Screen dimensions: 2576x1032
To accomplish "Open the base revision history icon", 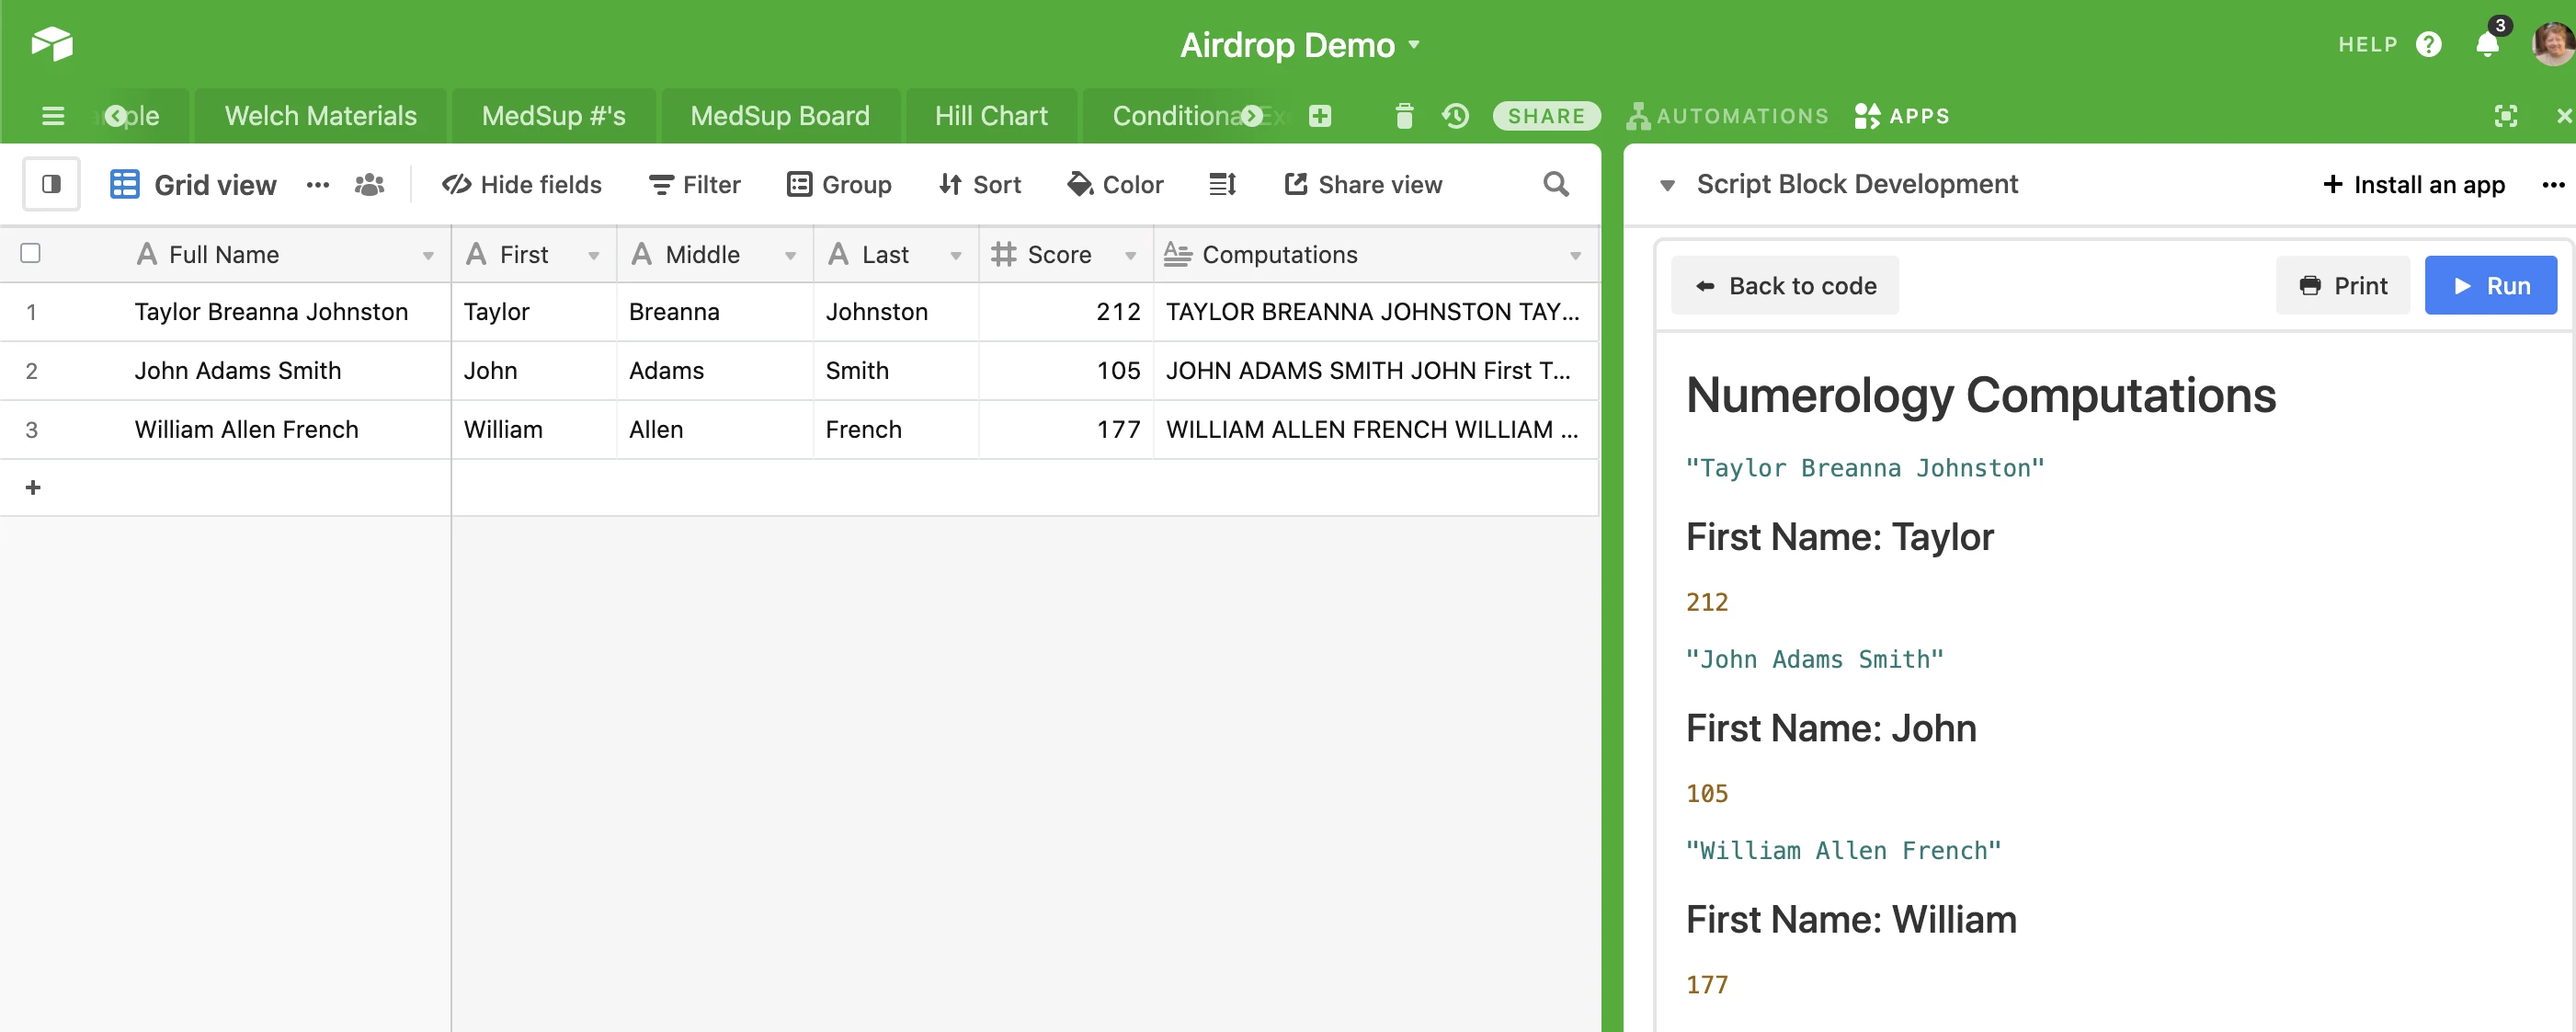I will [1455, 116].
